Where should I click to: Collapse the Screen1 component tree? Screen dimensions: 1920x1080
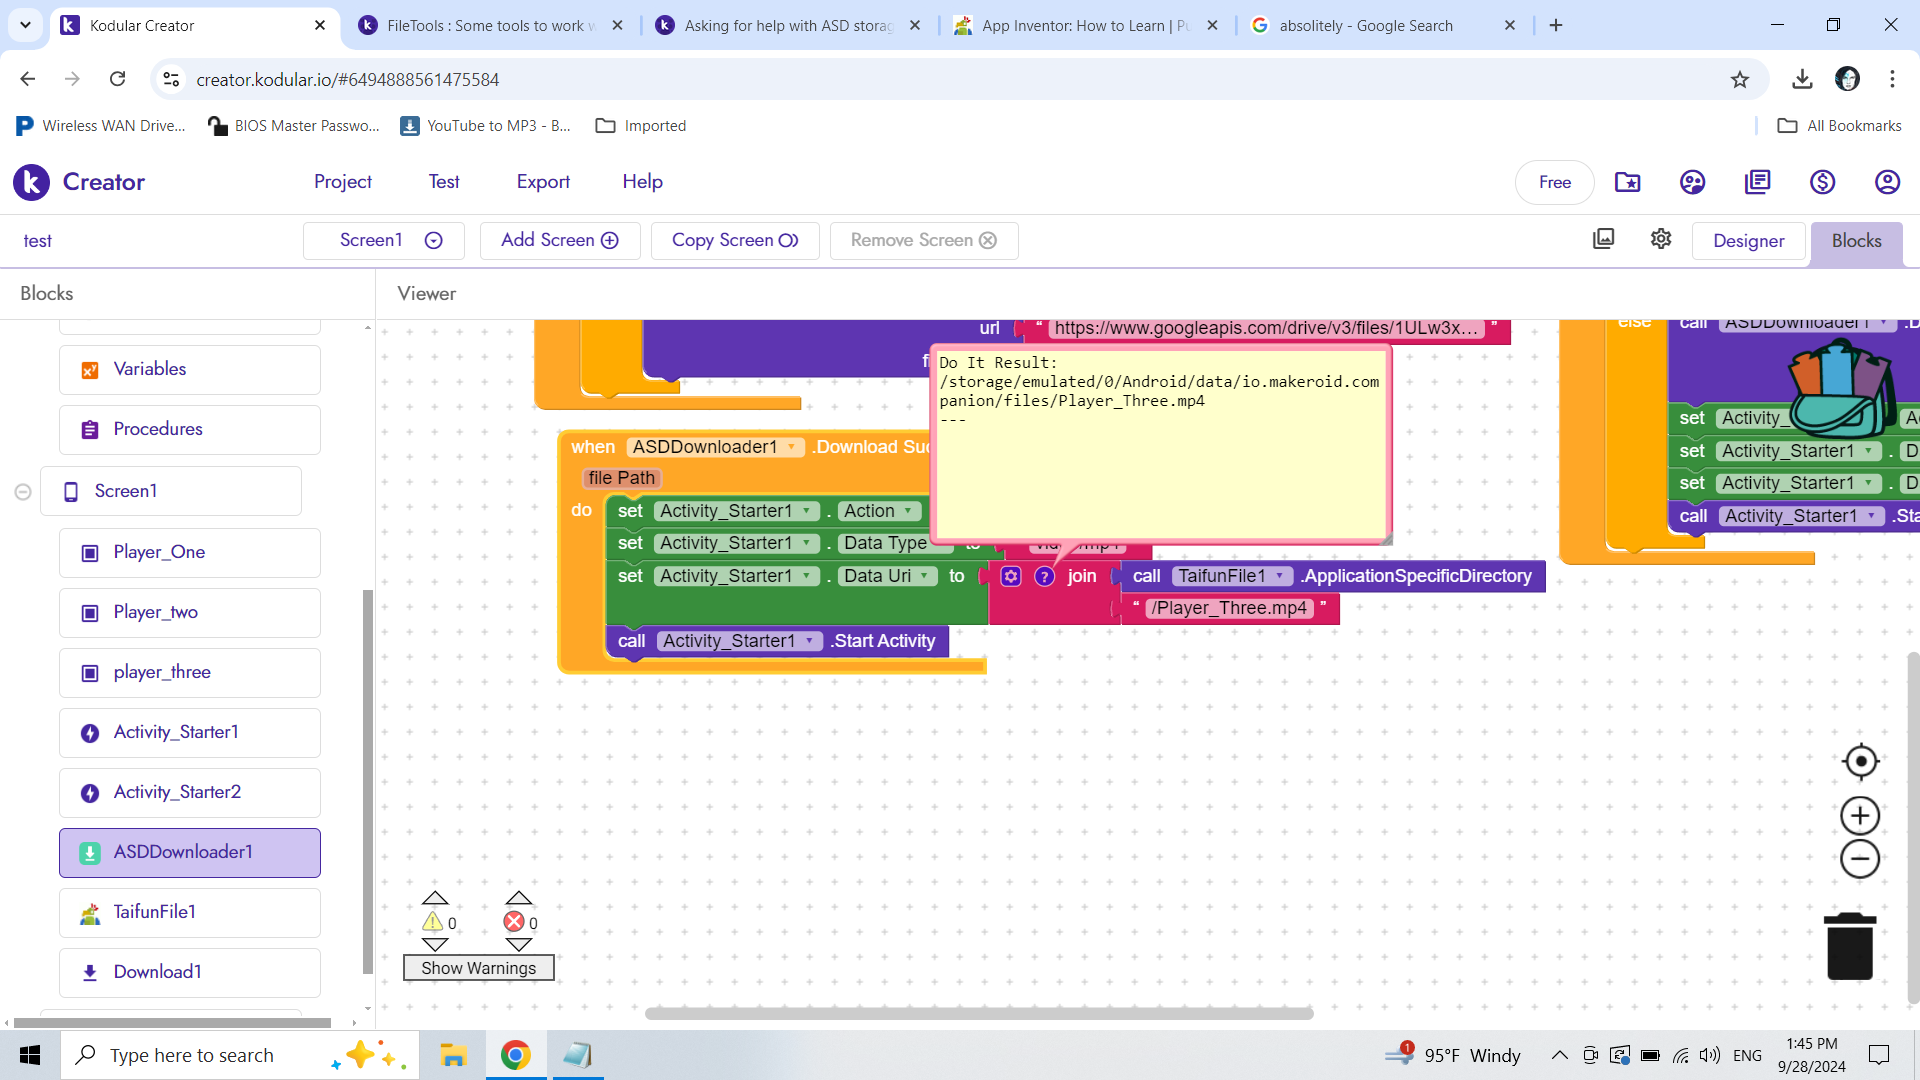[x=23, y=492]
